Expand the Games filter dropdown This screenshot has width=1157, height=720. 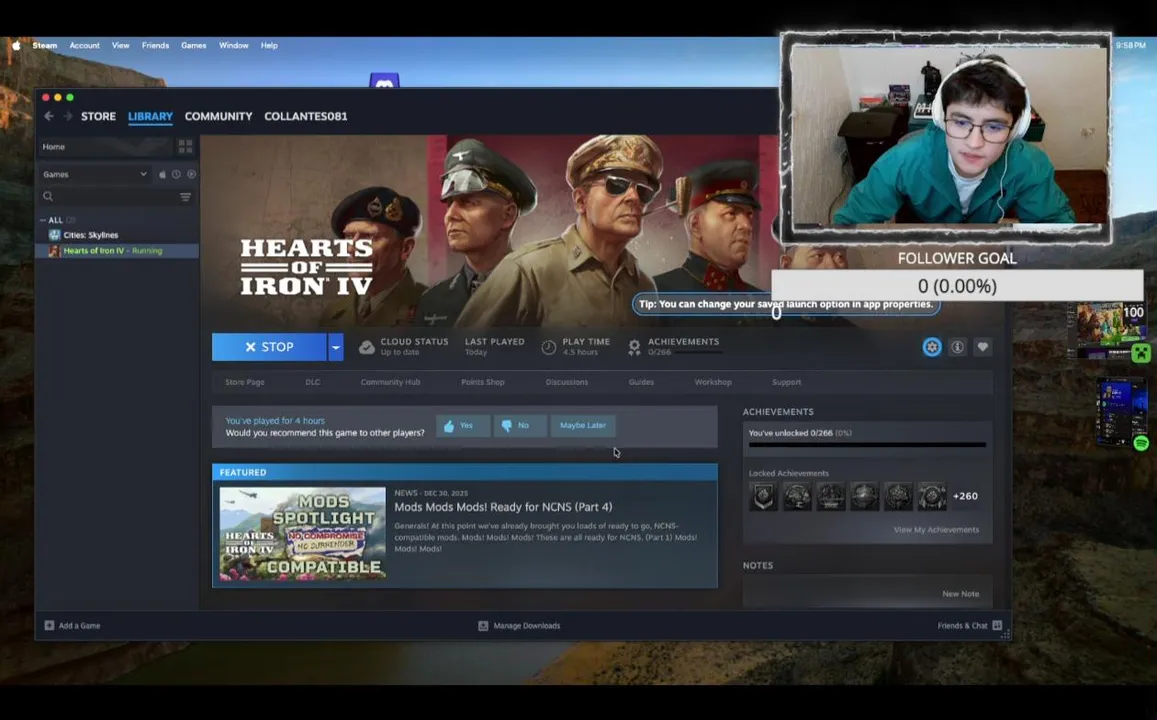94,174
